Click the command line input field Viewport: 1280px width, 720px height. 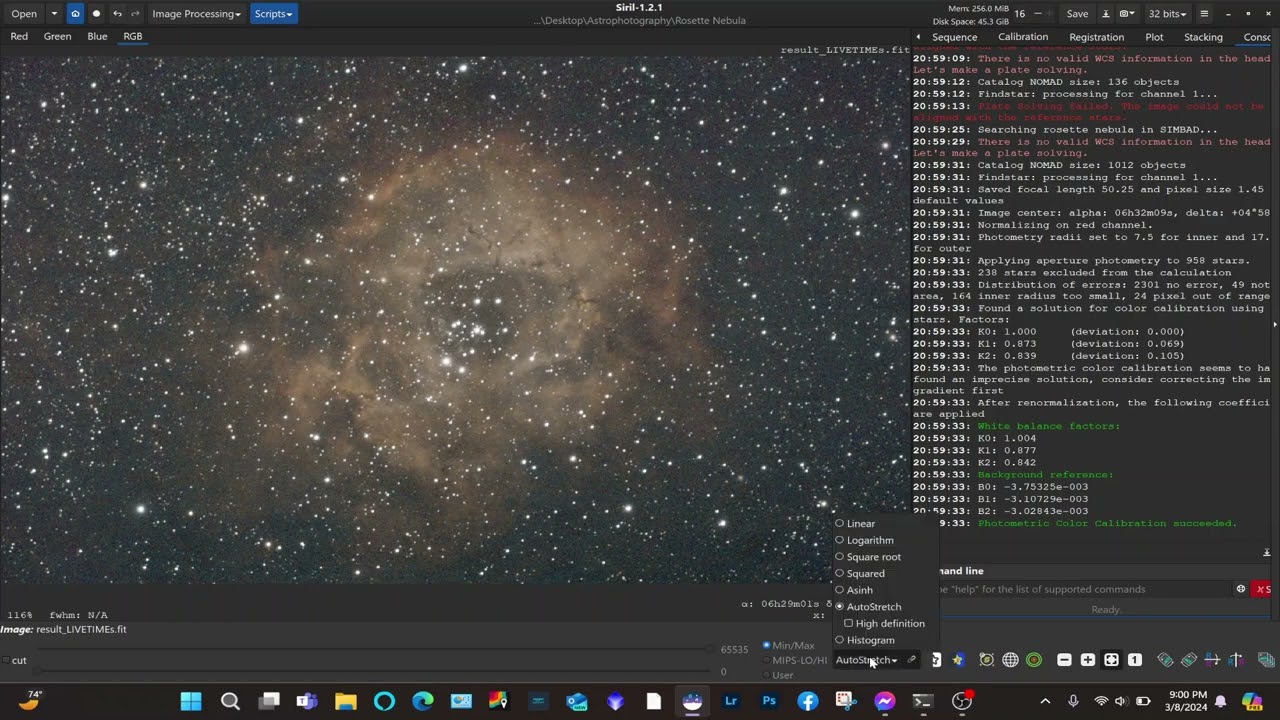(x=1082, y=589)
